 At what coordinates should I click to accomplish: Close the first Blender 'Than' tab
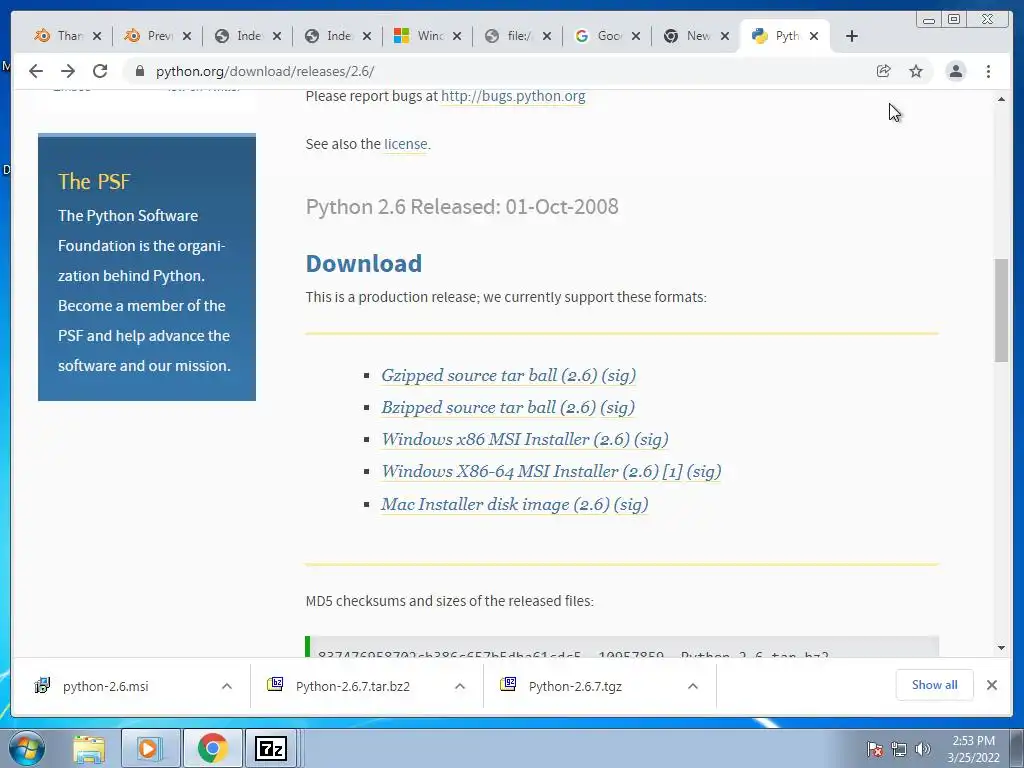[x=97, y=36]
